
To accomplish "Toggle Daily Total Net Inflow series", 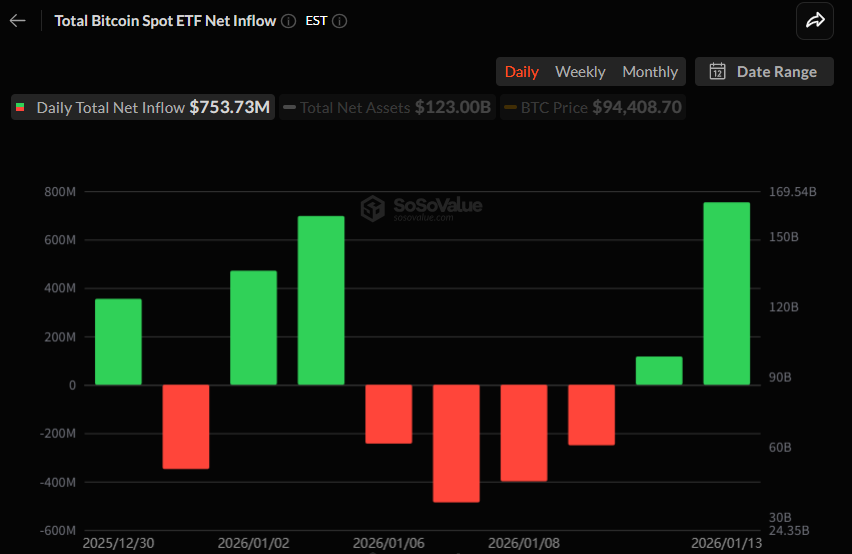I will pyautogui.click(x=142, y=107).
